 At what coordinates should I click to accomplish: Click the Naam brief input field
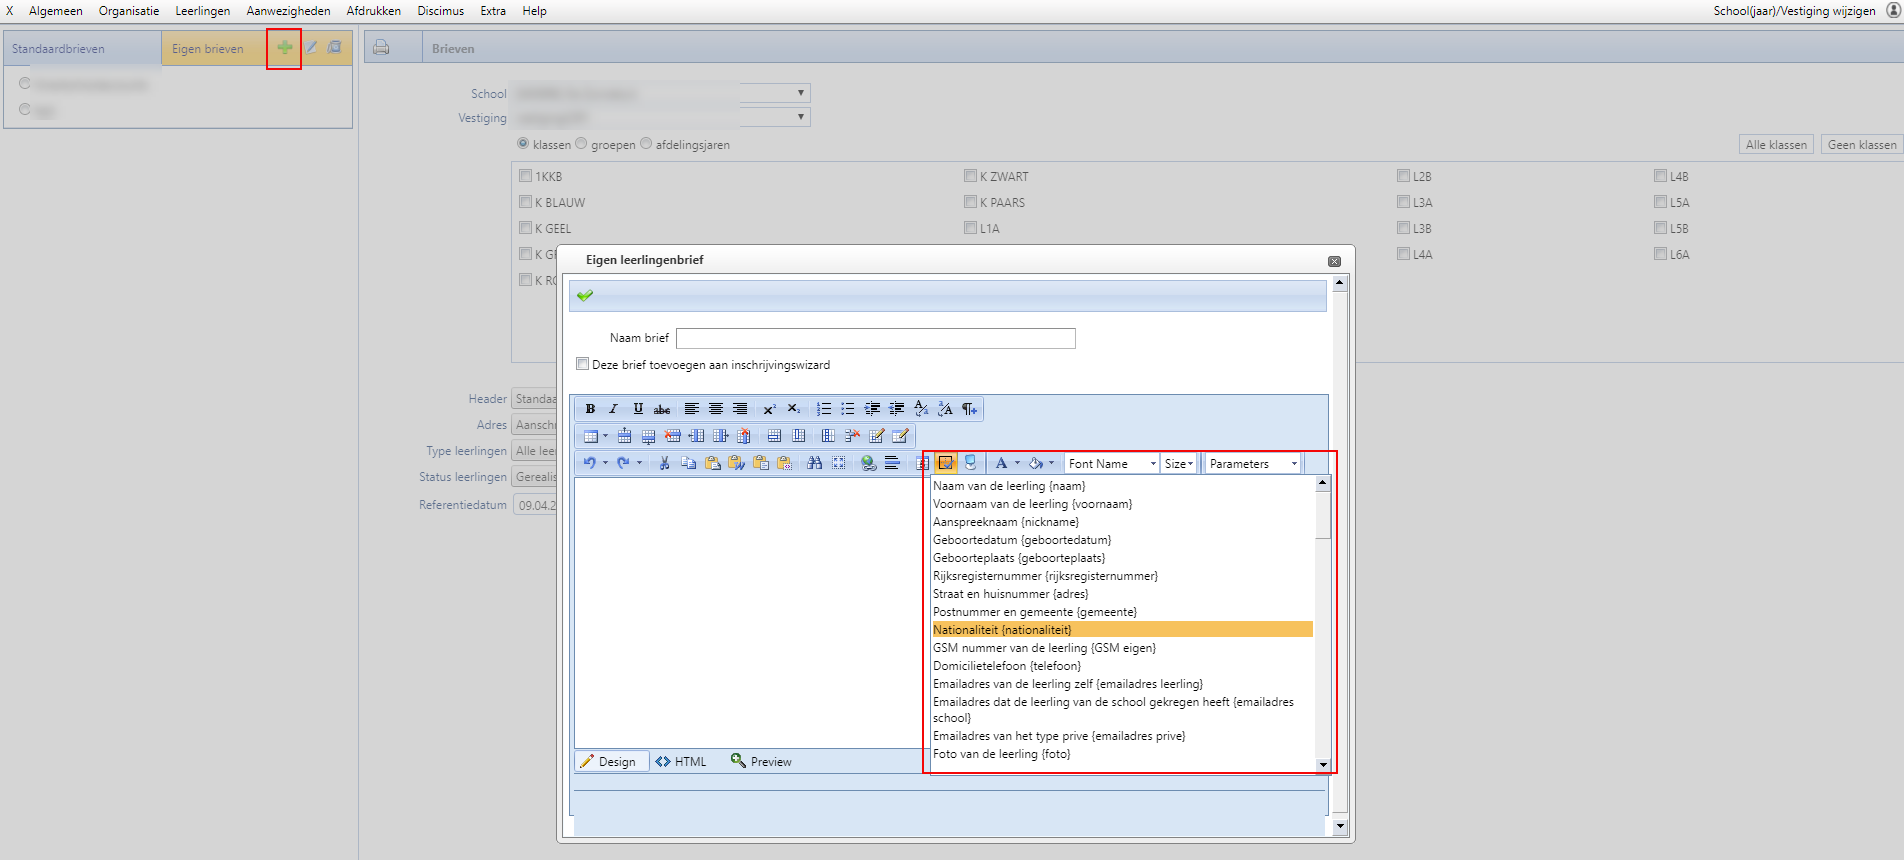pos(875,338)
